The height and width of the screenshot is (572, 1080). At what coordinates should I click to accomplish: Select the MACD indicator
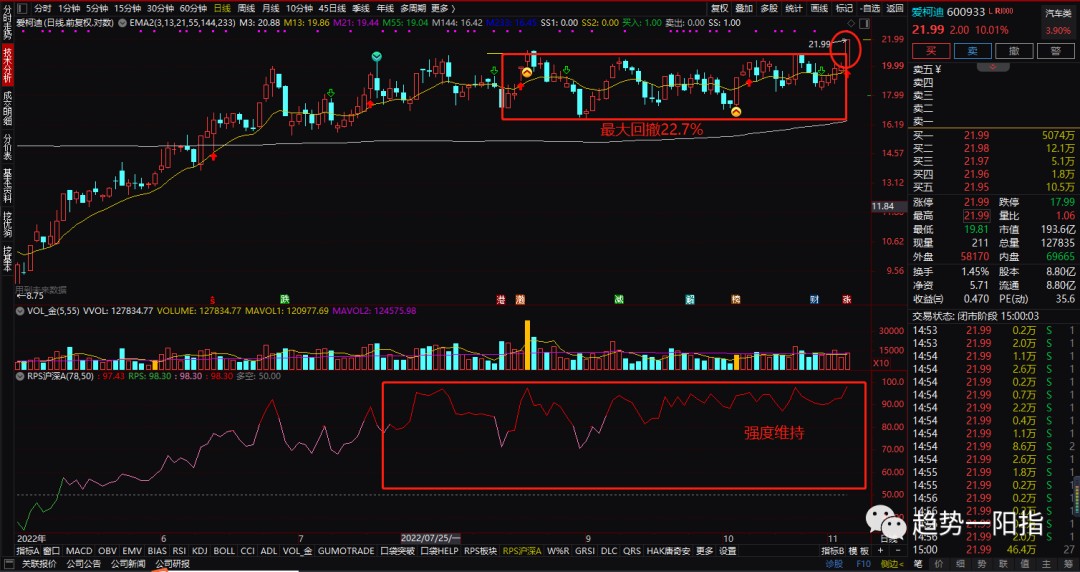pos(79,551)
